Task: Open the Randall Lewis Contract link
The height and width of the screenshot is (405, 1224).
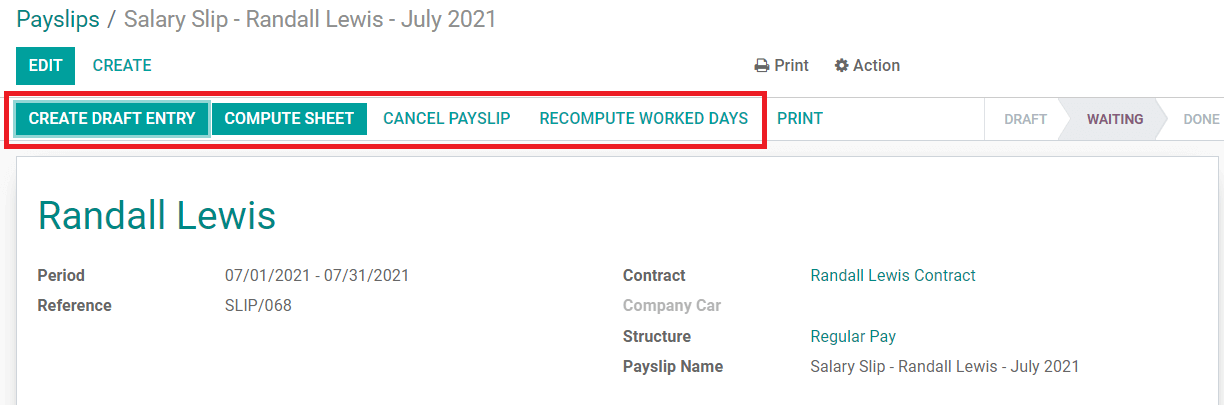Action: 893,275
